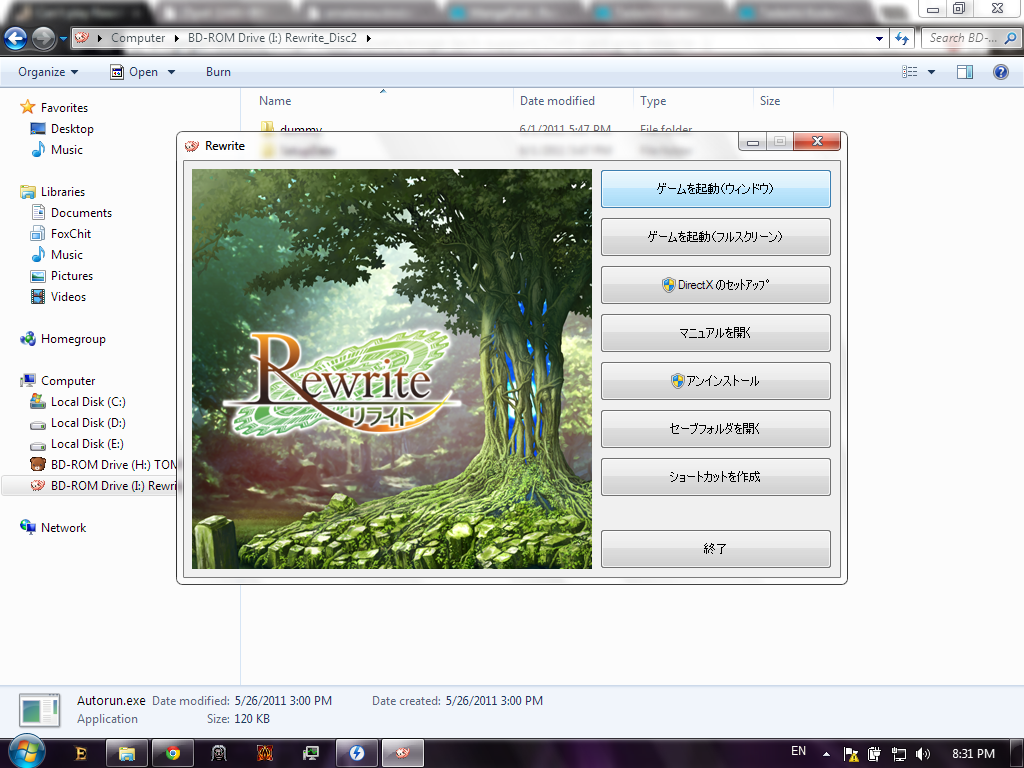Open the Explorer help icon

coord(1000,72)
